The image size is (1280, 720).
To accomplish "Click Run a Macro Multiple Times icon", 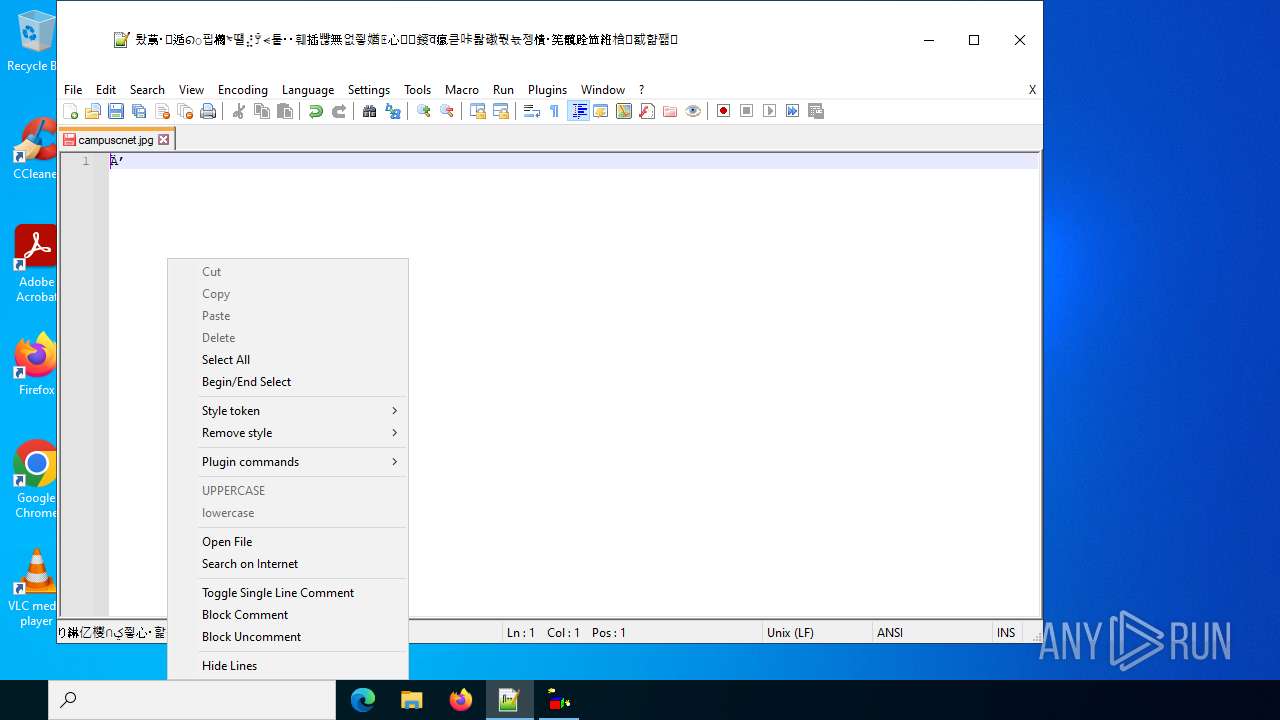I will (x=792, y=111).
